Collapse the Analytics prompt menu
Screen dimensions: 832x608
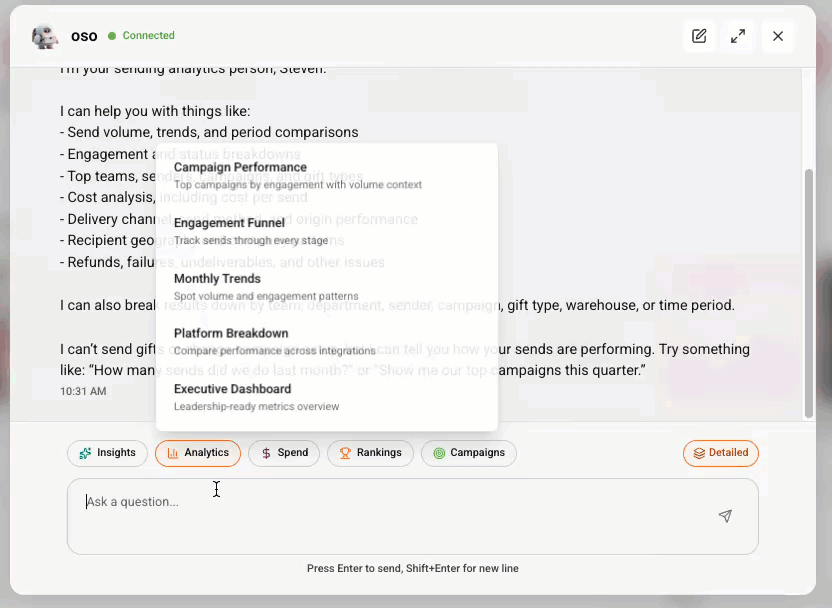(x=198, y=453)
